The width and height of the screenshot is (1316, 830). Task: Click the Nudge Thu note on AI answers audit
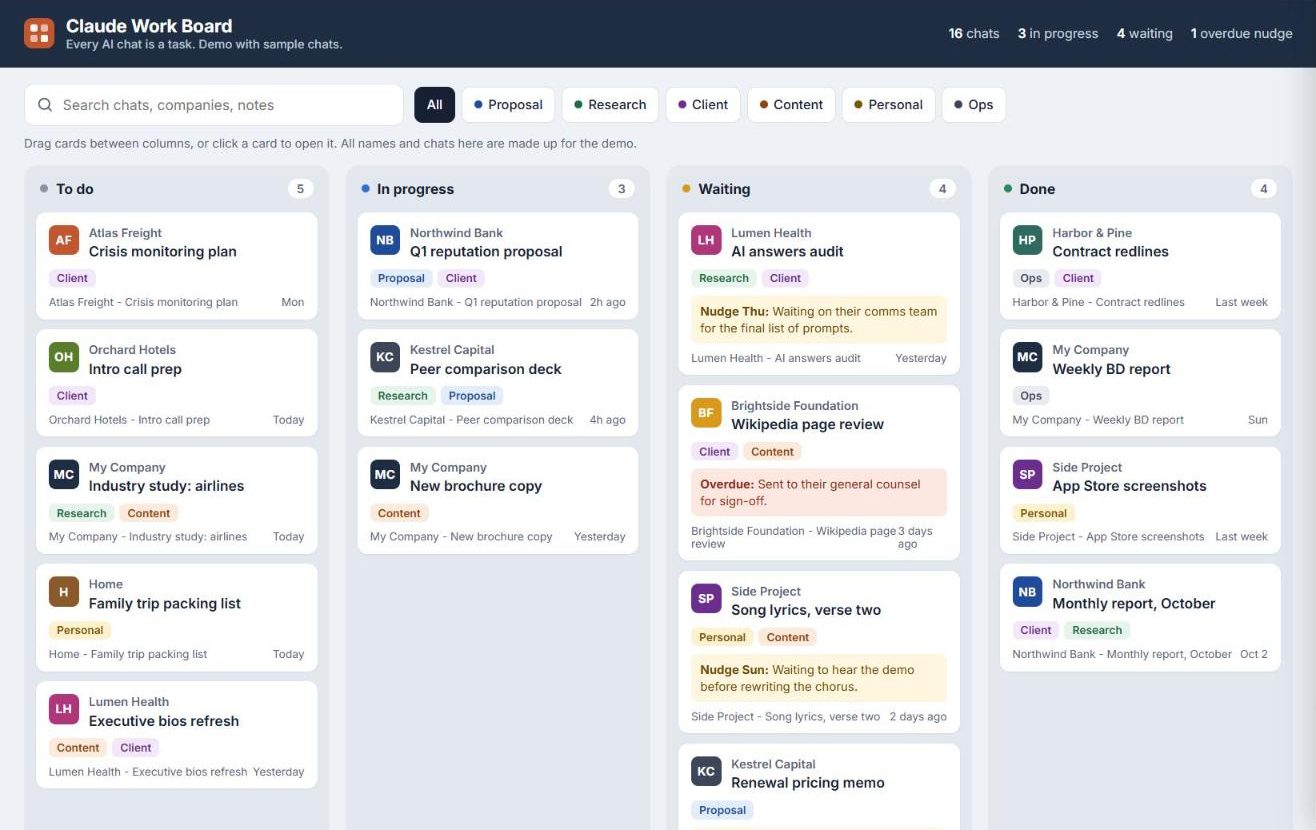pos(819,320)
